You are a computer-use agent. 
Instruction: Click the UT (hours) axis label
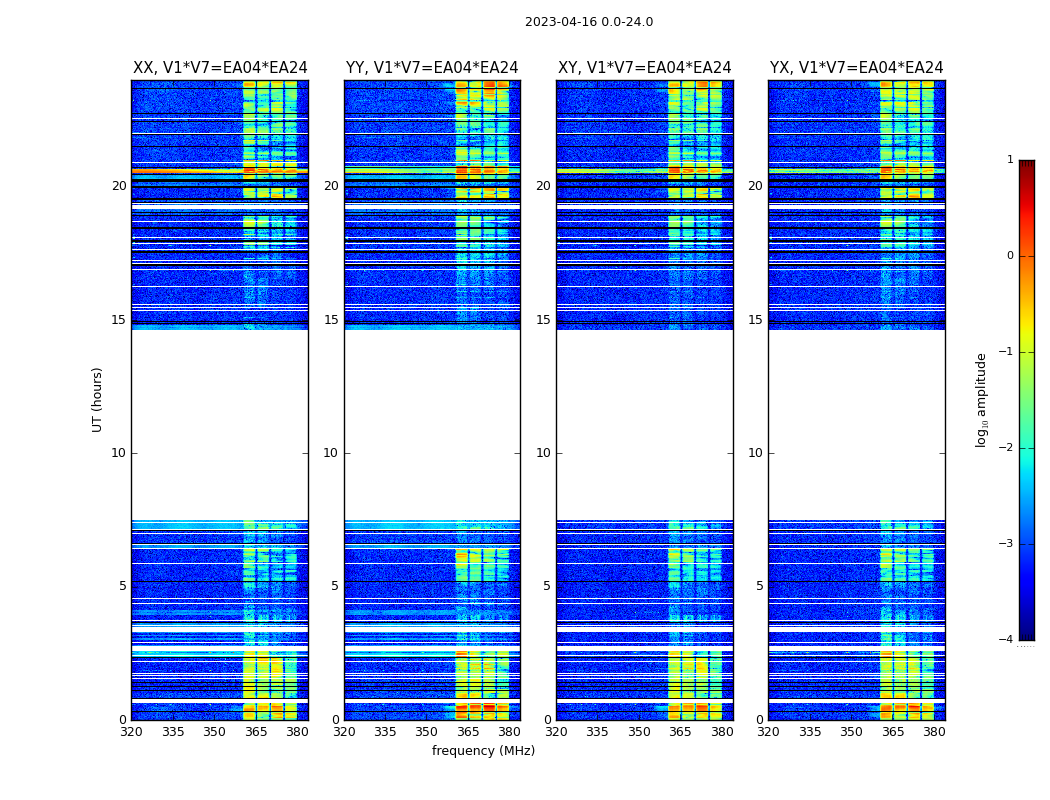pos(98,400)
